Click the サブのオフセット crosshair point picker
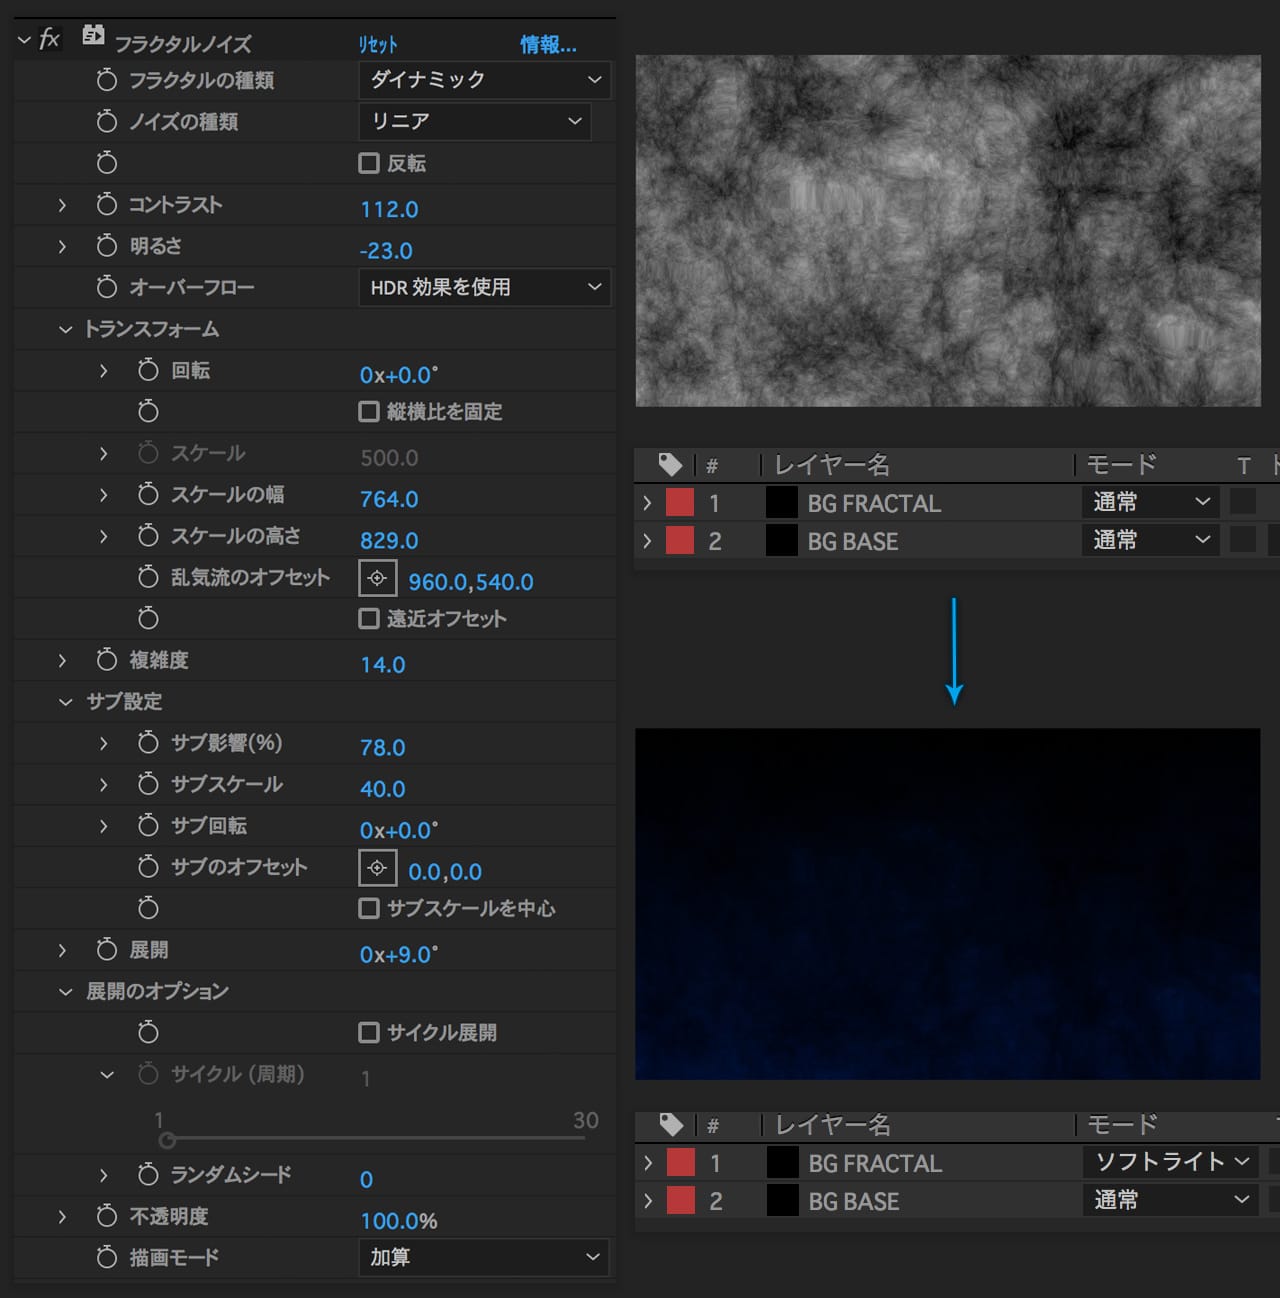The width and height of the screenshot is (1280, 1298). (x=377, y=868)
